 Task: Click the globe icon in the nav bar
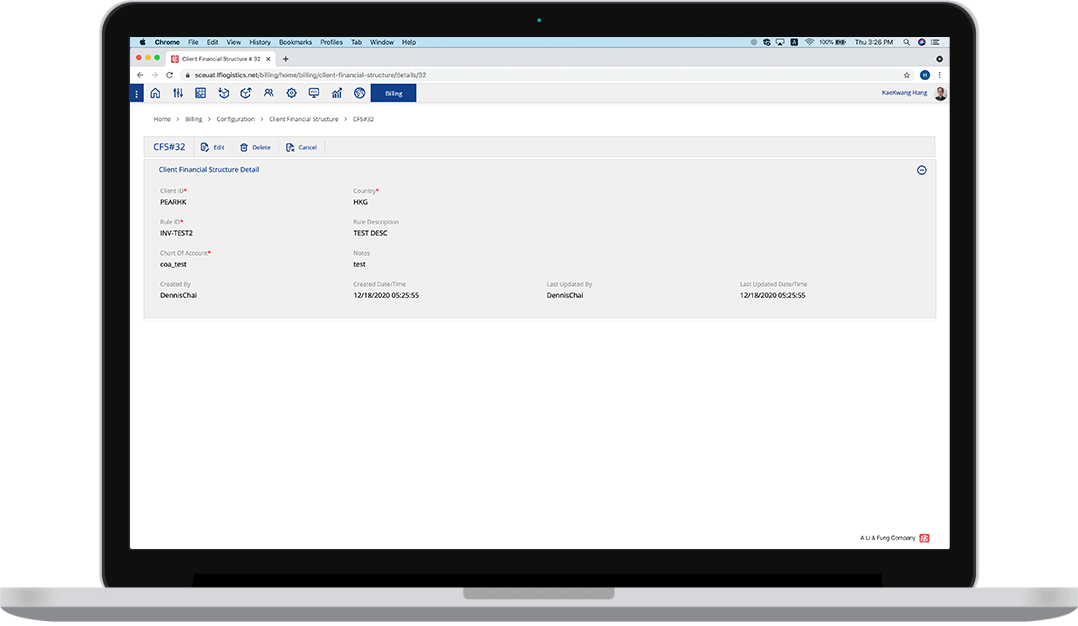(x=359, y=93)
